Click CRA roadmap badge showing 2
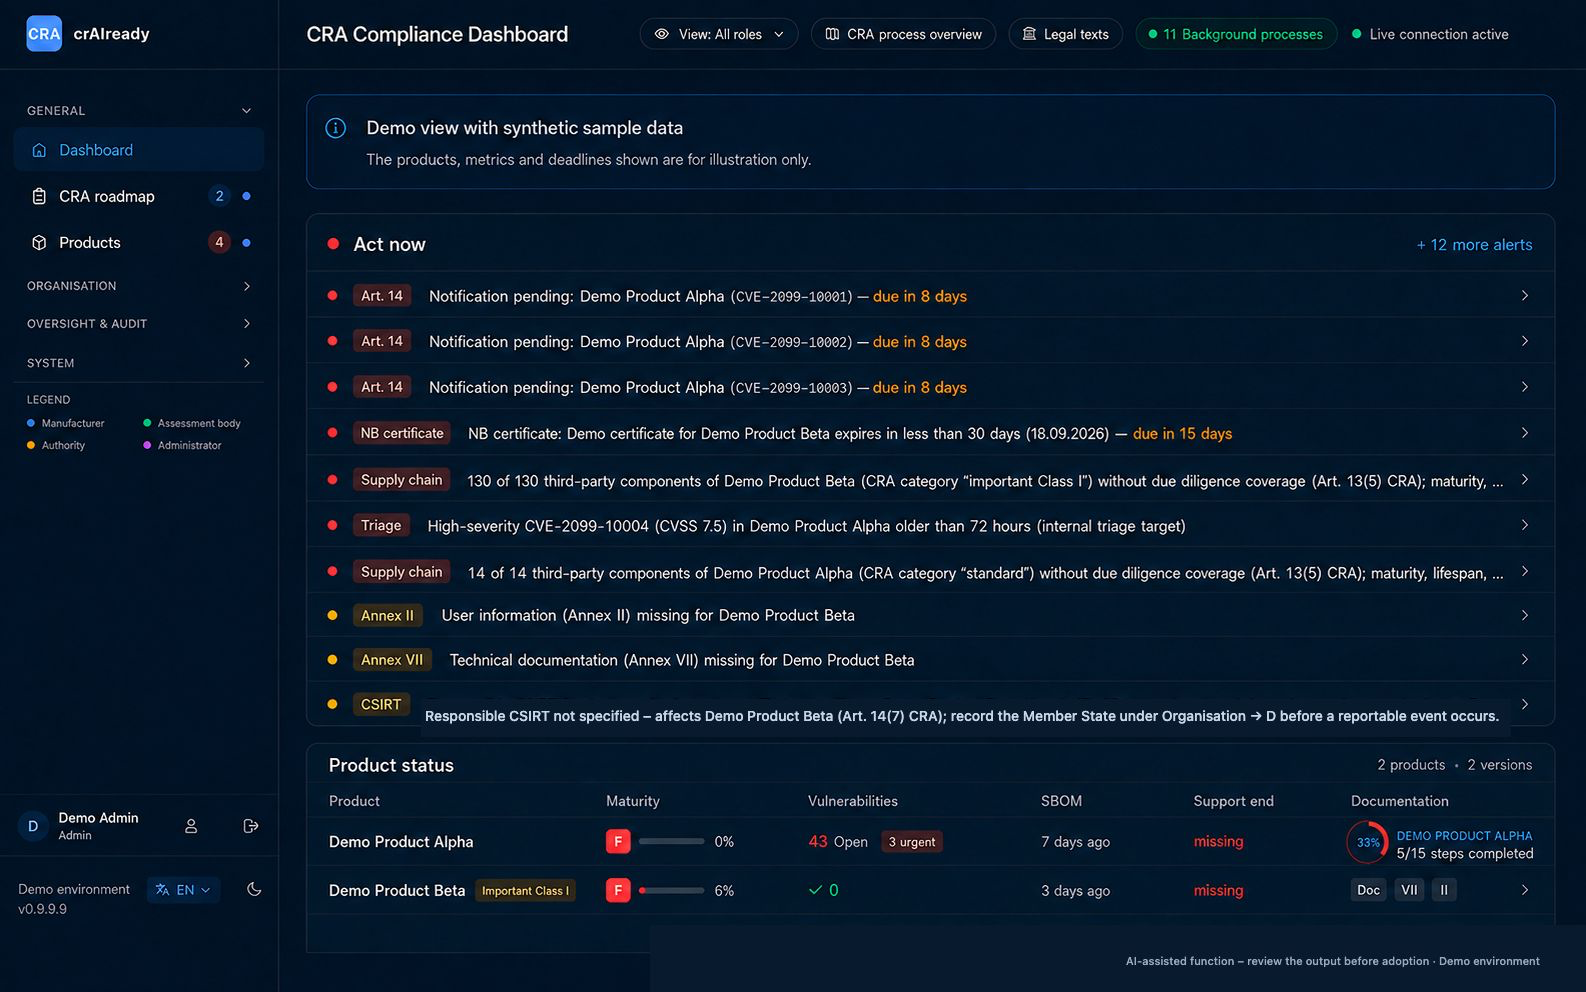The height and width of the screenshot is (992, 1586). (x=219, y=196)
